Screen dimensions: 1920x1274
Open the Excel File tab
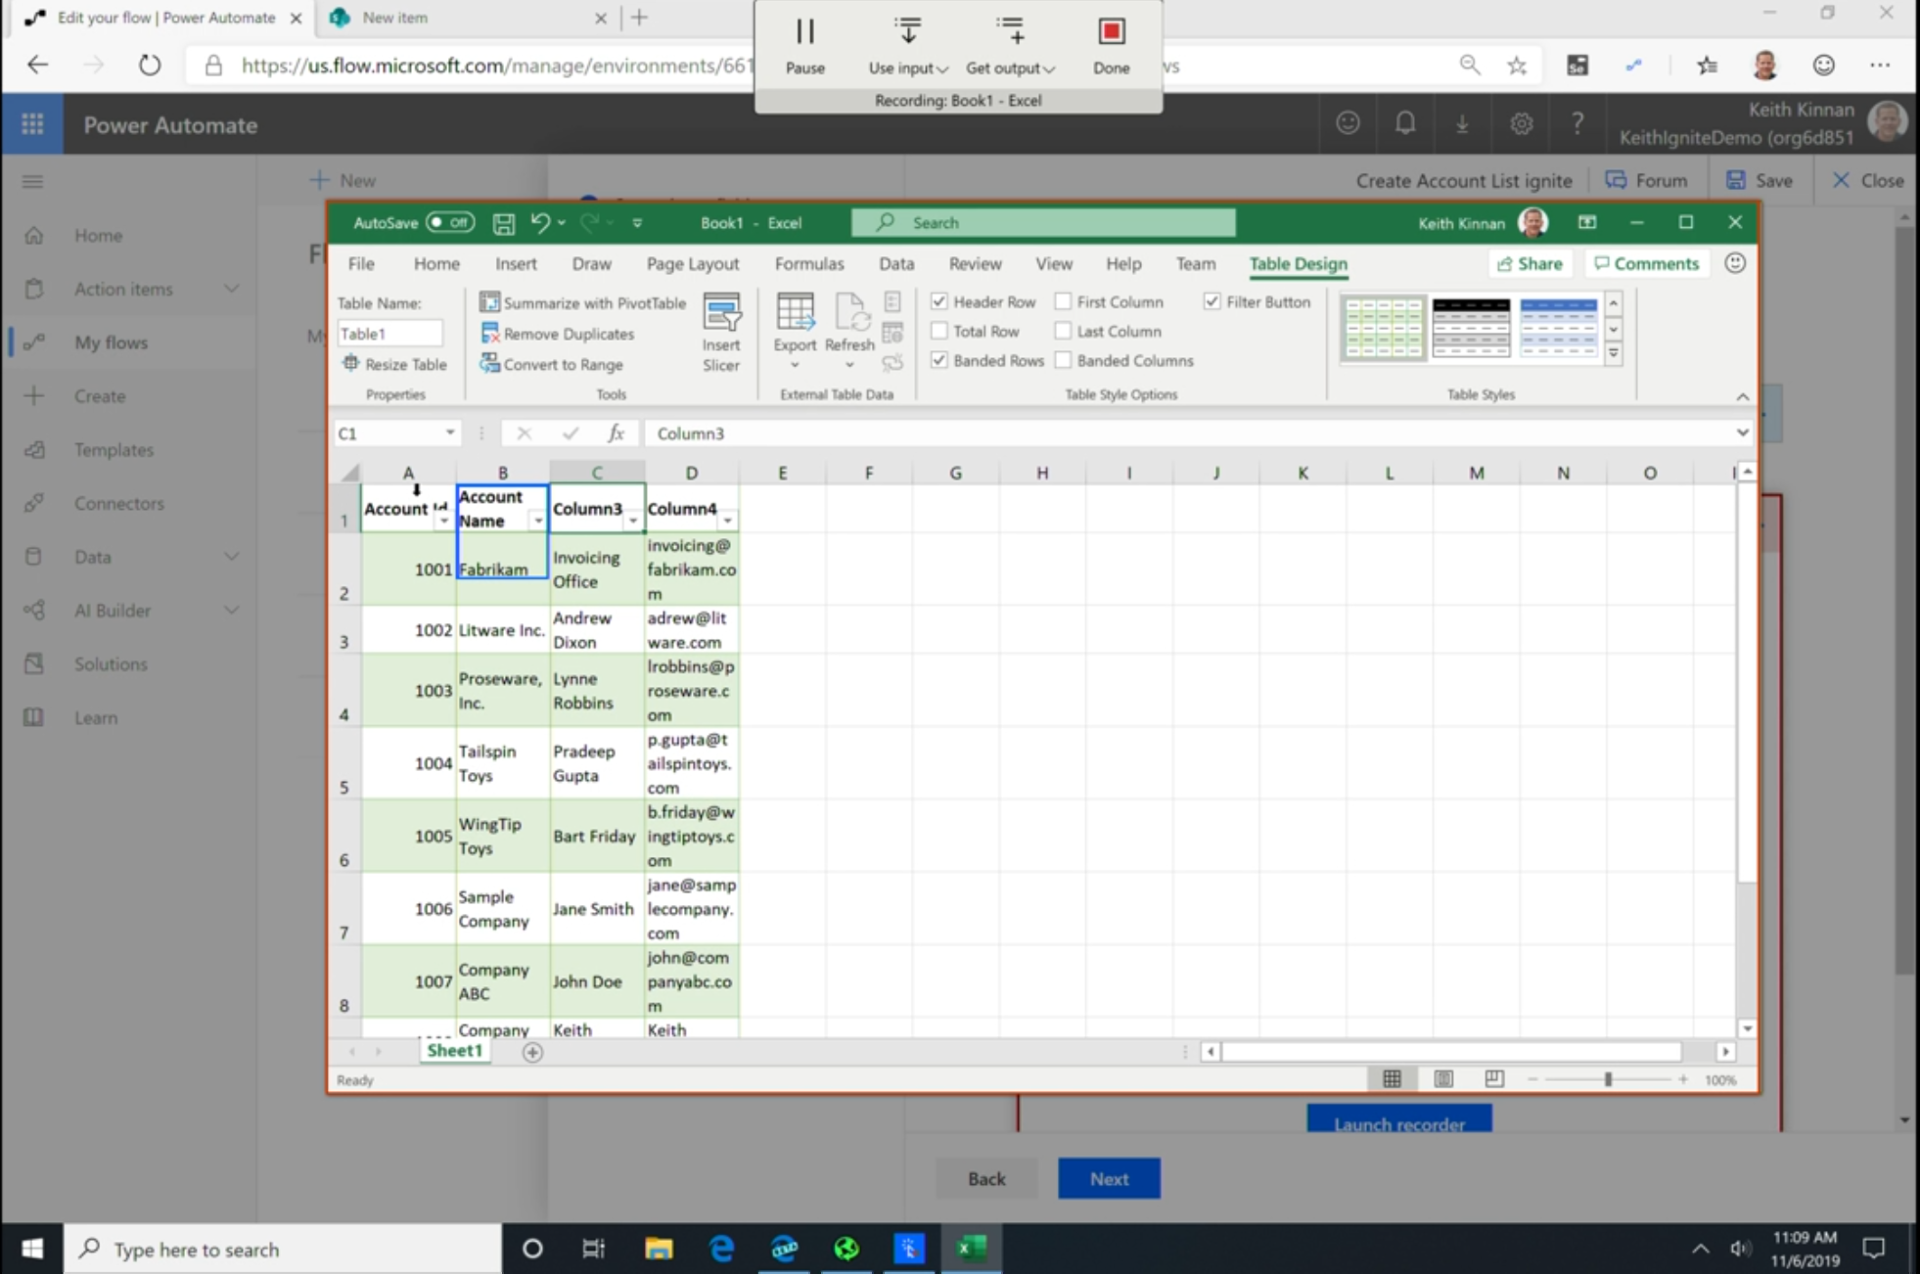coord(361,263)
